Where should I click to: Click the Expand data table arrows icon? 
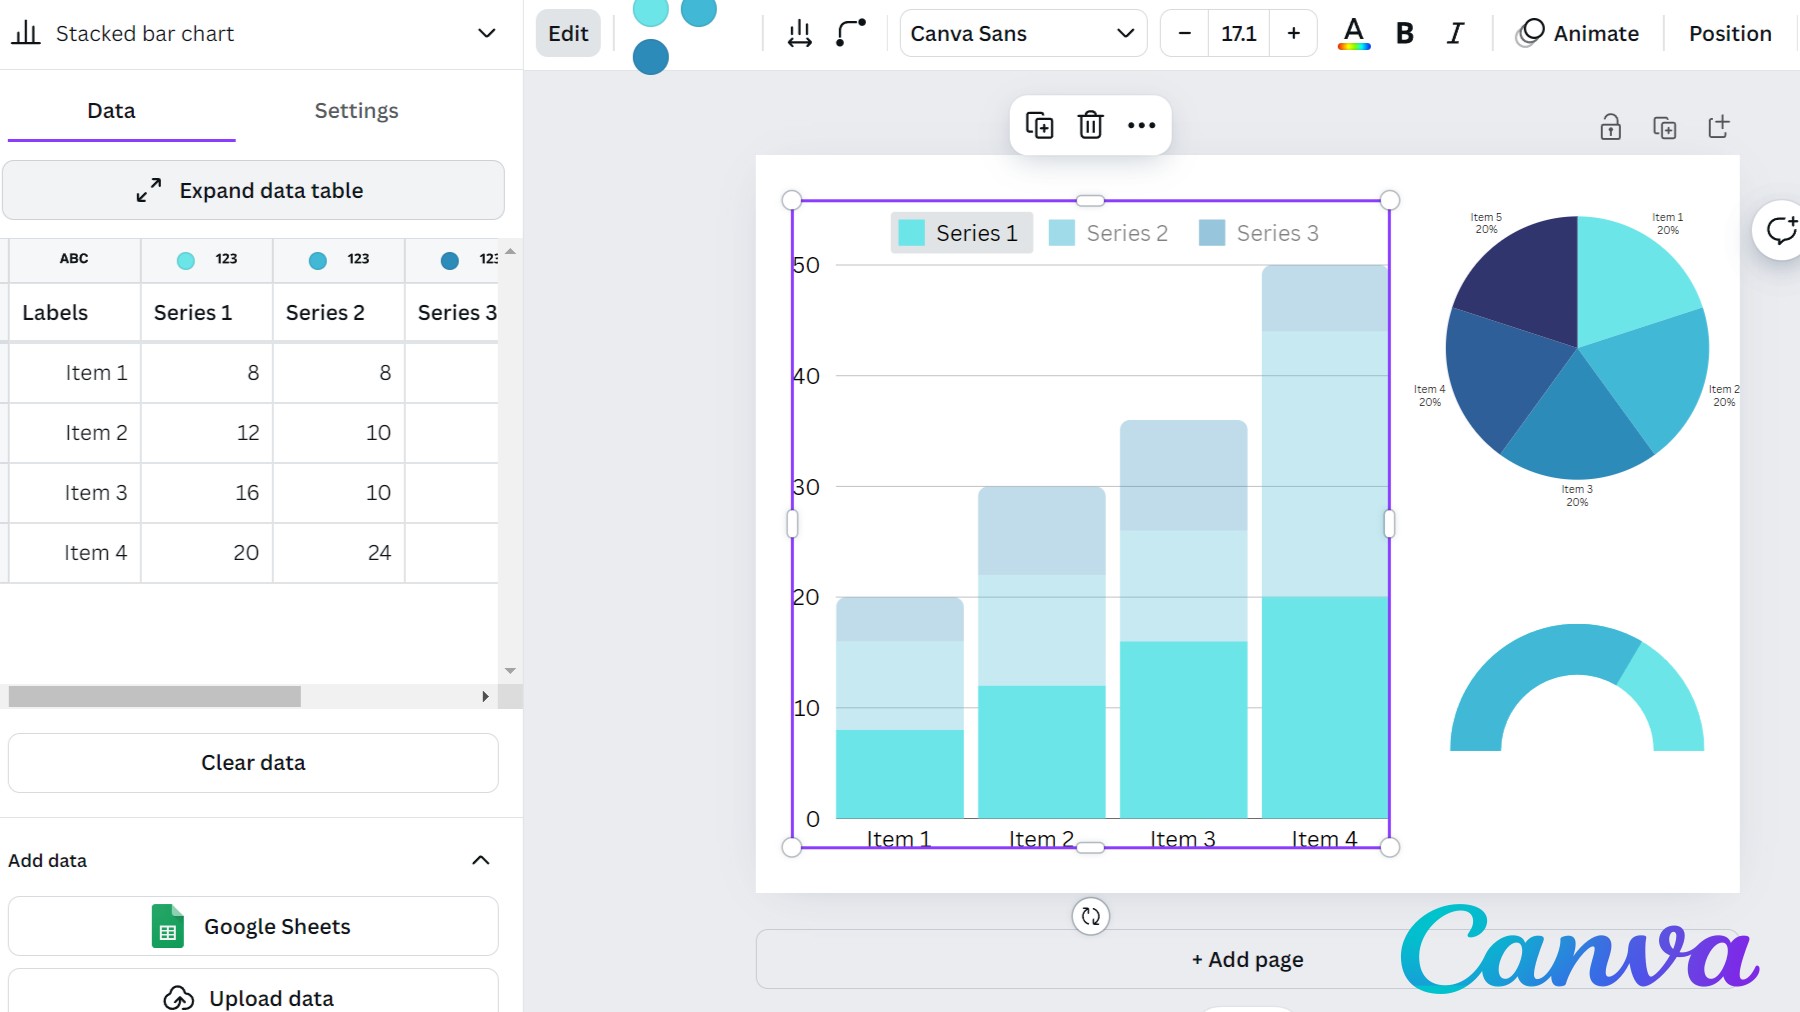coord(149,190)
